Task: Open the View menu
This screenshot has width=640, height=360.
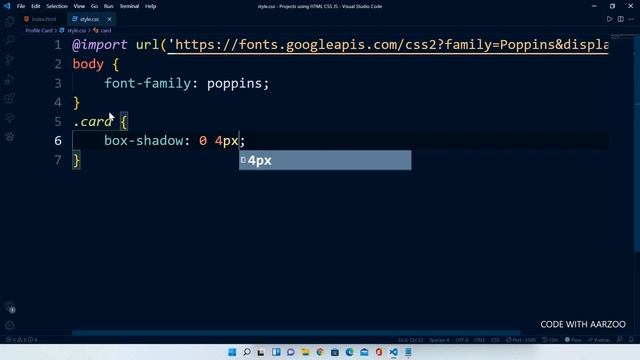Action: pyautogui.click(x=79, y=6)
